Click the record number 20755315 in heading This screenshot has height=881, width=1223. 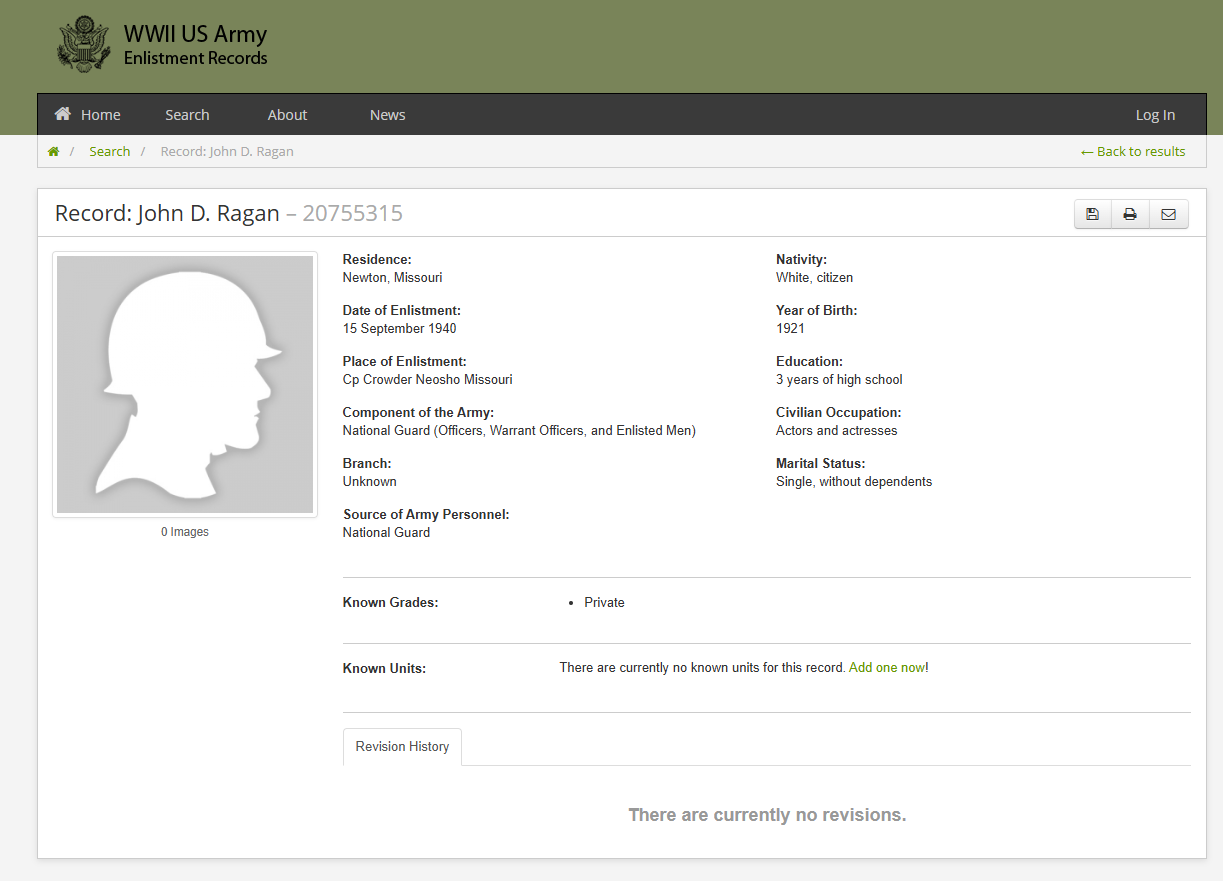352,213
